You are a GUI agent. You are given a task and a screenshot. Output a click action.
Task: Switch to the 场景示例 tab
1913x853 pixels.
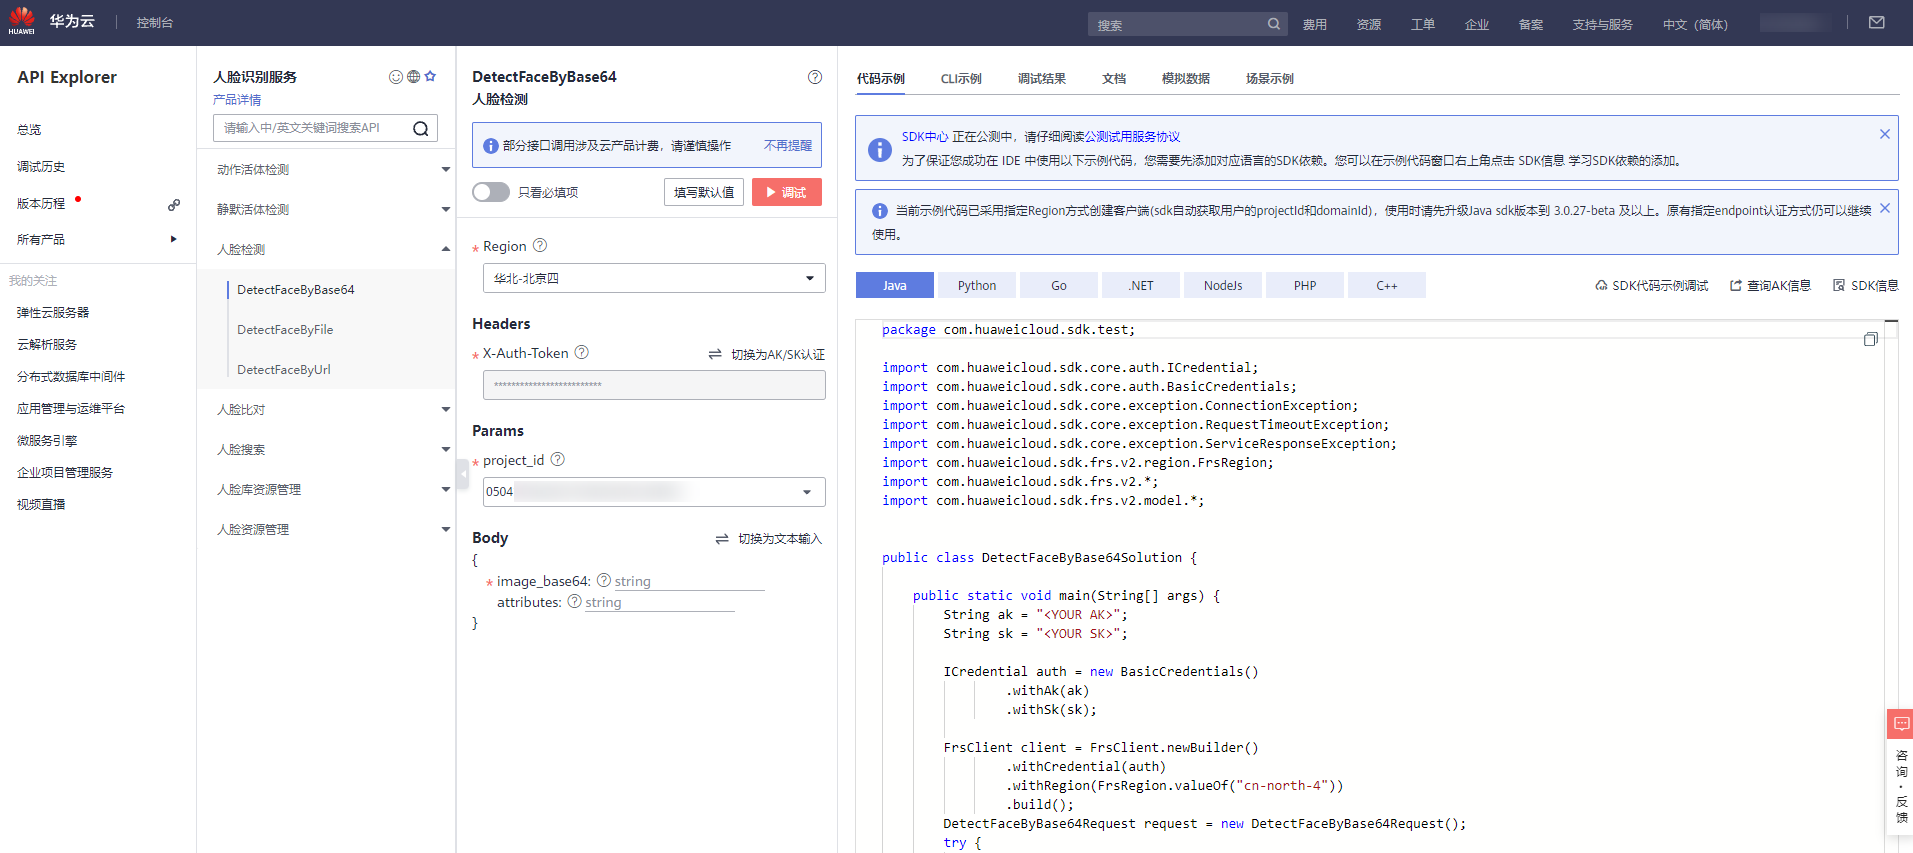pos(1270,78)
